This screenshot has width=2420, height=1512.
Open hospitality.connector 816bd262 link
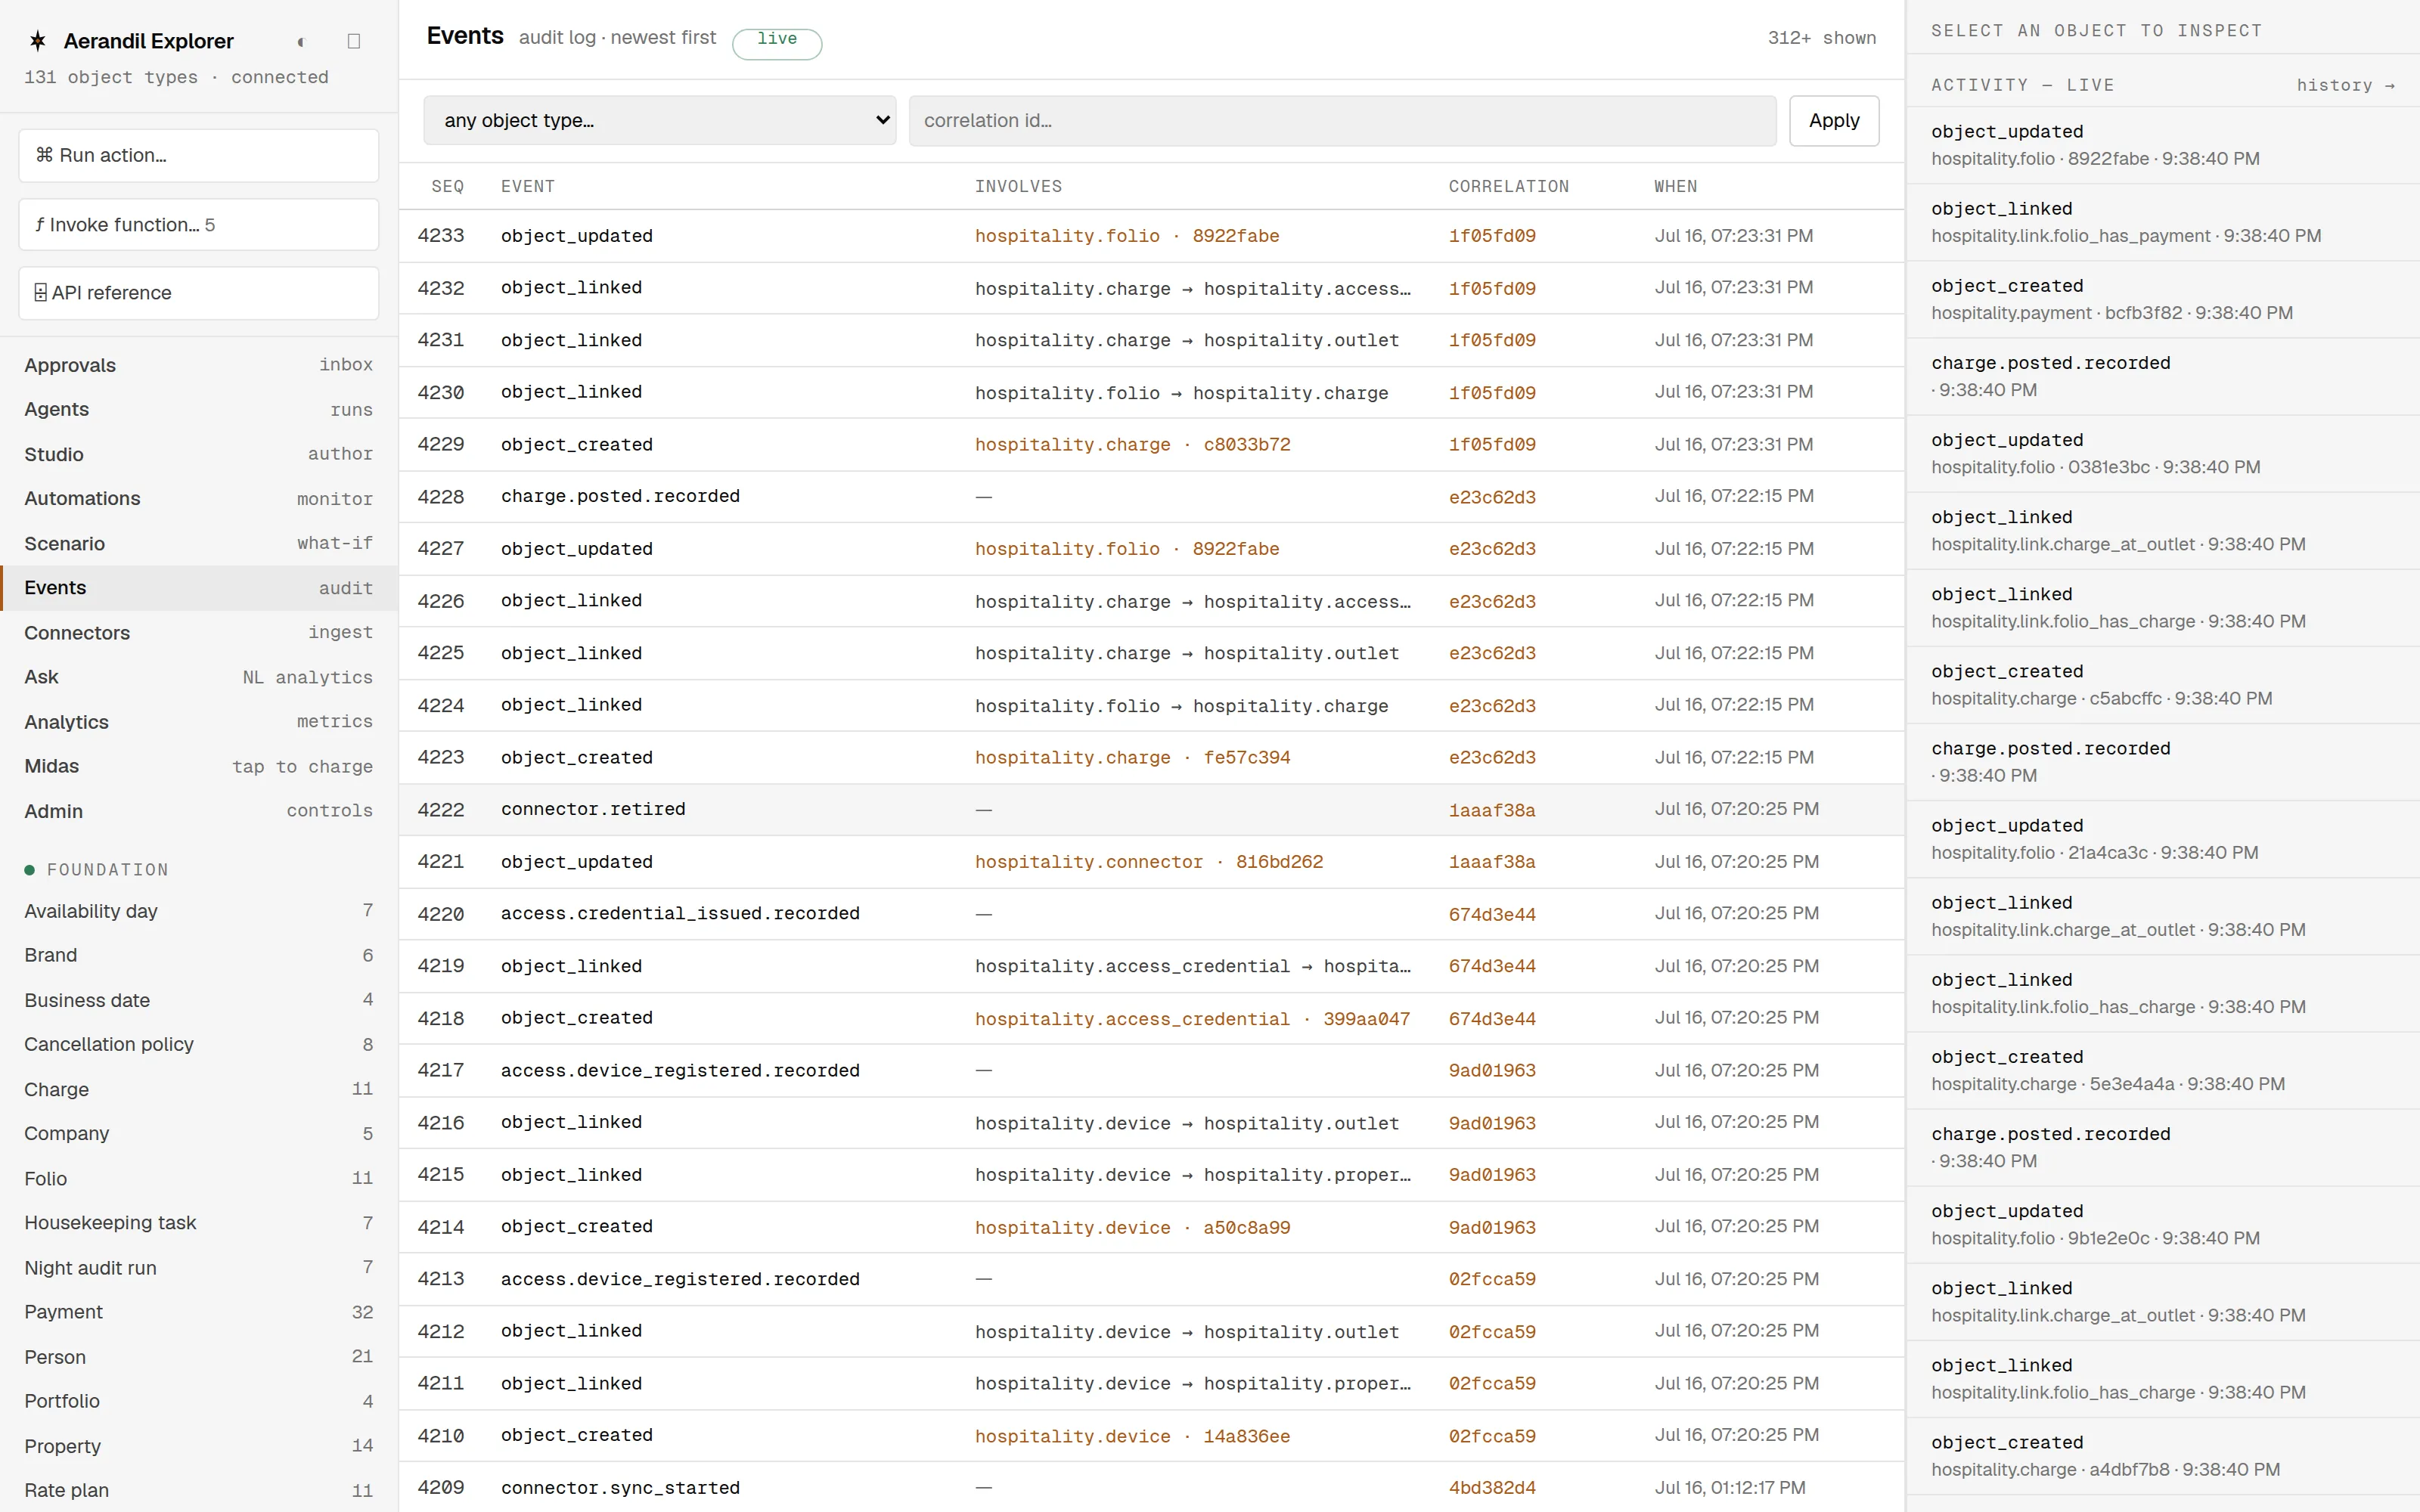point(1149,861)
